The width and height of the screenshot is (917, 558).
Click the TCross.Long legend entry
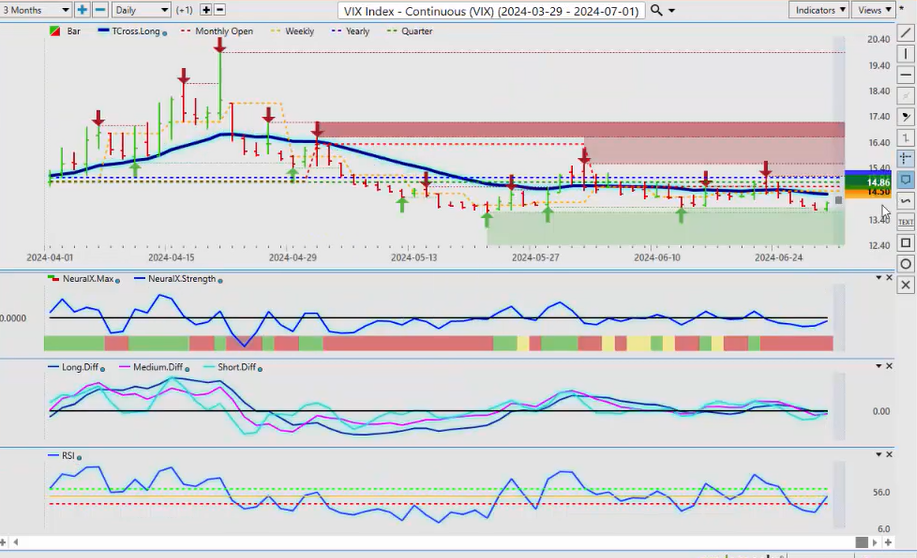[x=136, y=31]
